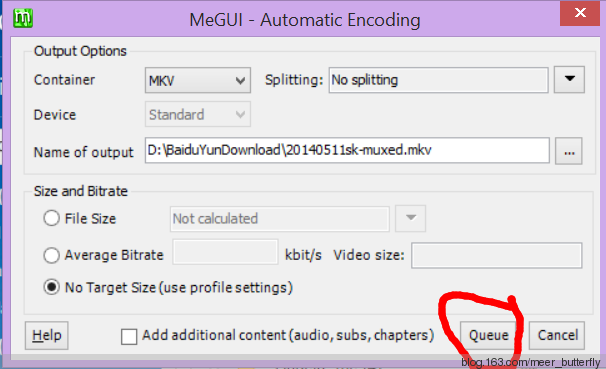Expand the file size preset arrow

(410, 219)
